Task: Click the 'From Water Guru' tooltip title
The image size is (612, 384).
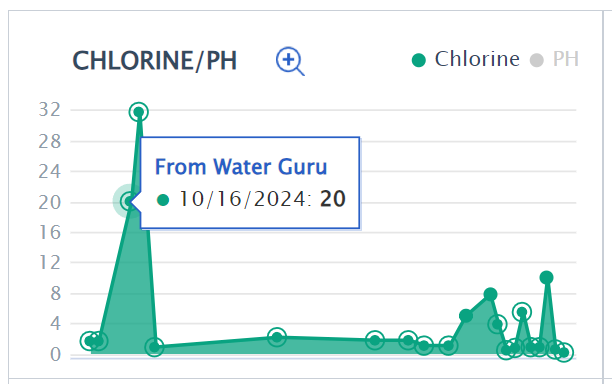Action: point(241,167)
